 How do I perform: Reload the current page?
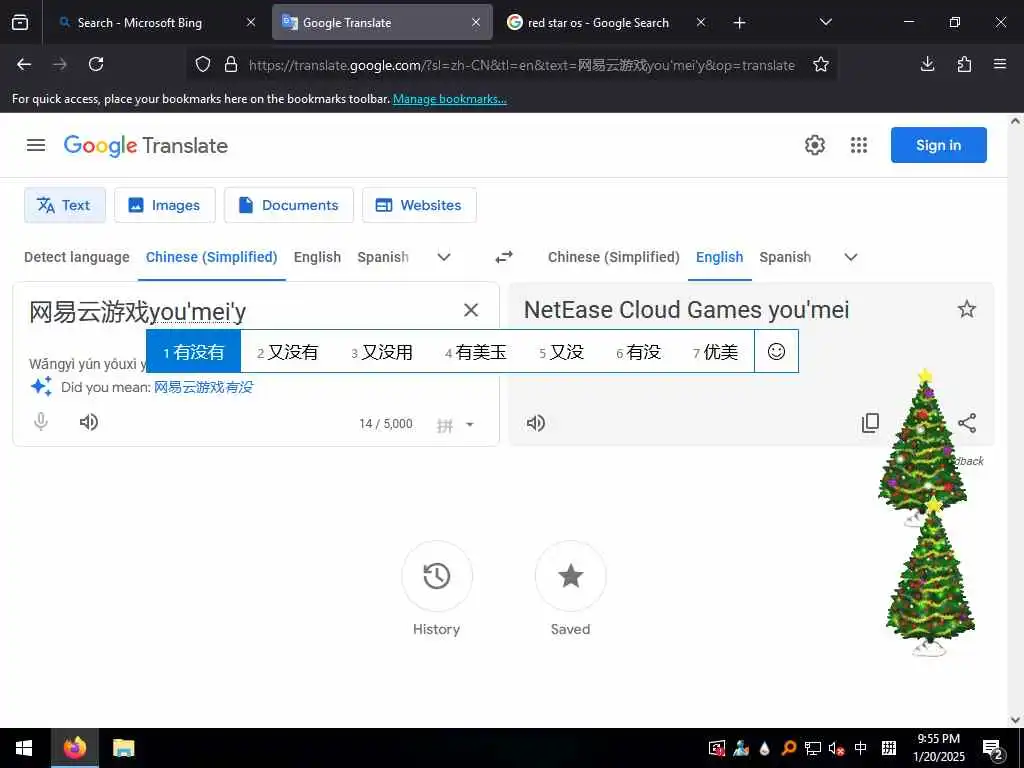tap(96, 64)
